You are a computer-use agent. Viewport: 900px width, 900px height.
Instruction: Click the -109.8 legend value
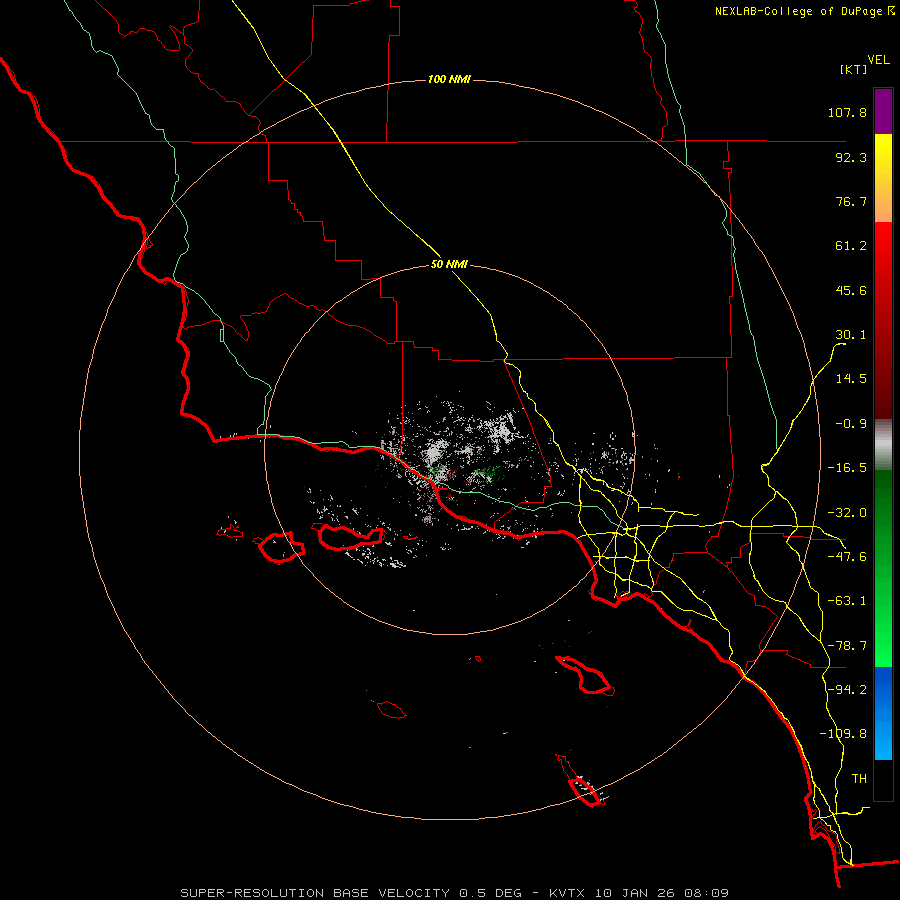pyautogui.click(x=843, y=734)
